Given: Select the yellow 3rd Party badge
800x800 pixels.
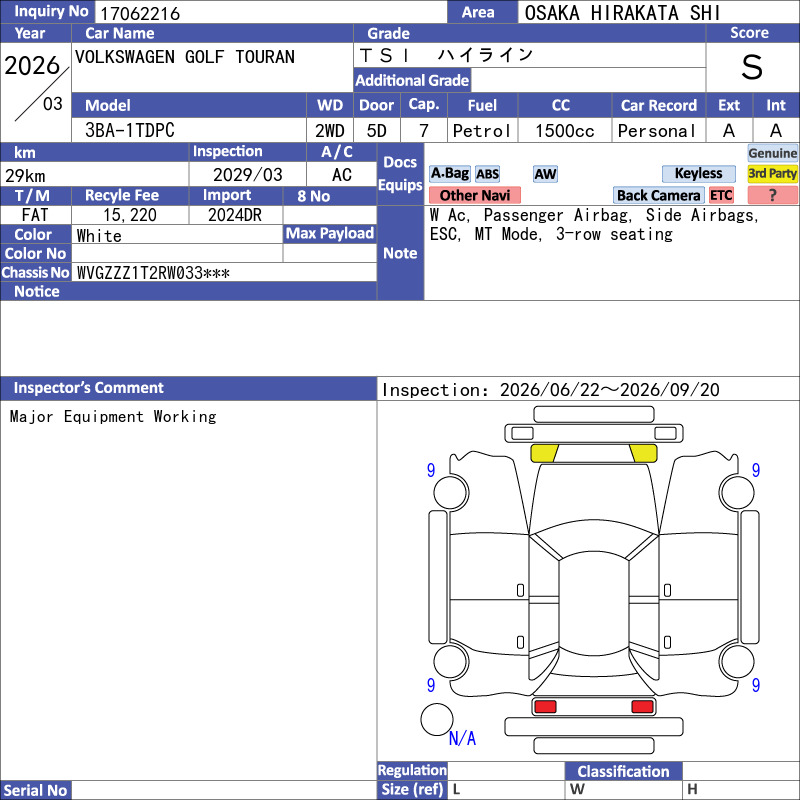Looking at the screenshot, I should [x=772, y=173].
